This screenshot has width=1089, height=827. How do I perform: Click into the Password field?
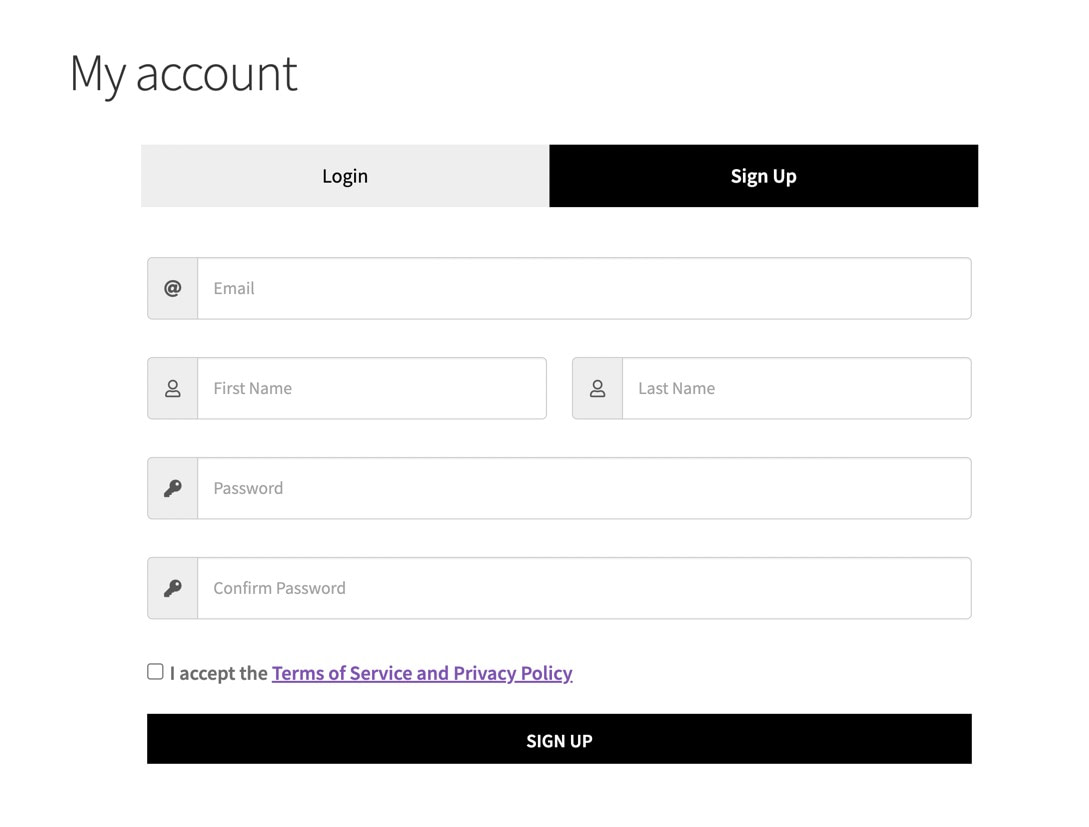[585, 488]
